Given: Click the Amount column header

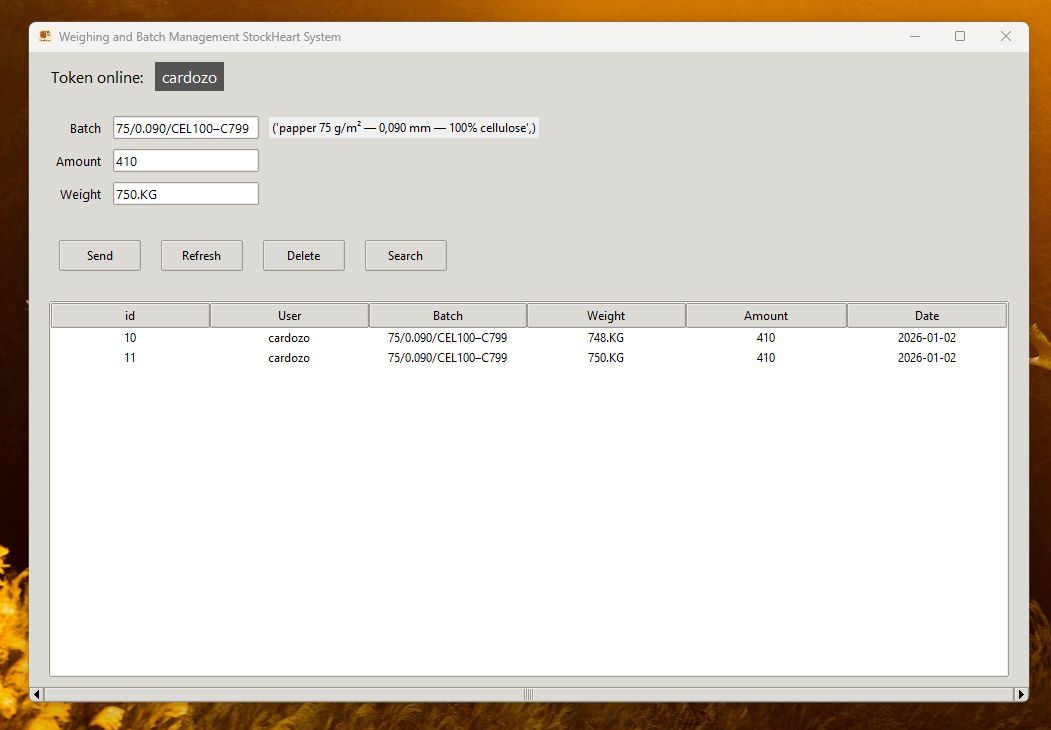Looking at the screenshot, I should (x=766, y=316).
